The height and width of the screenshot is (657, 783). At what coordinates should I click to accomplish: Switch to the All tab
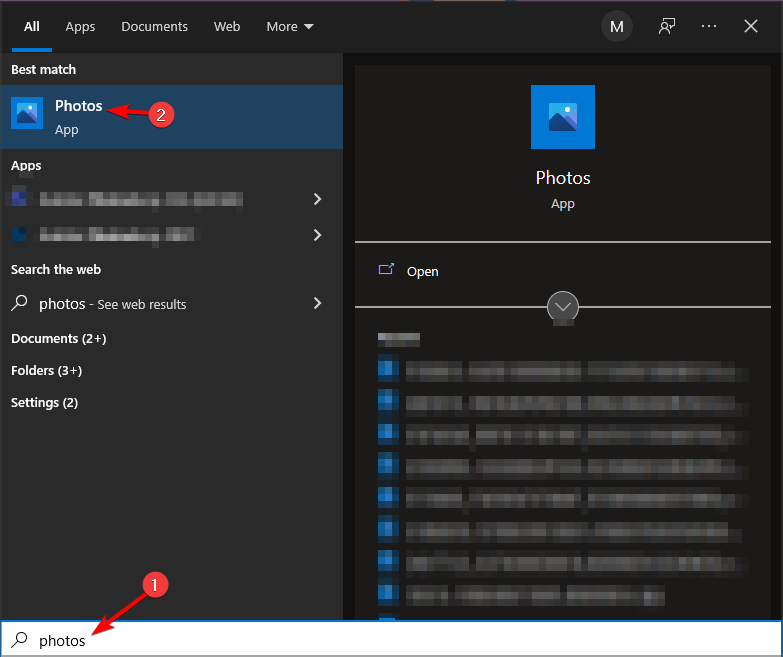pos(31,26)
